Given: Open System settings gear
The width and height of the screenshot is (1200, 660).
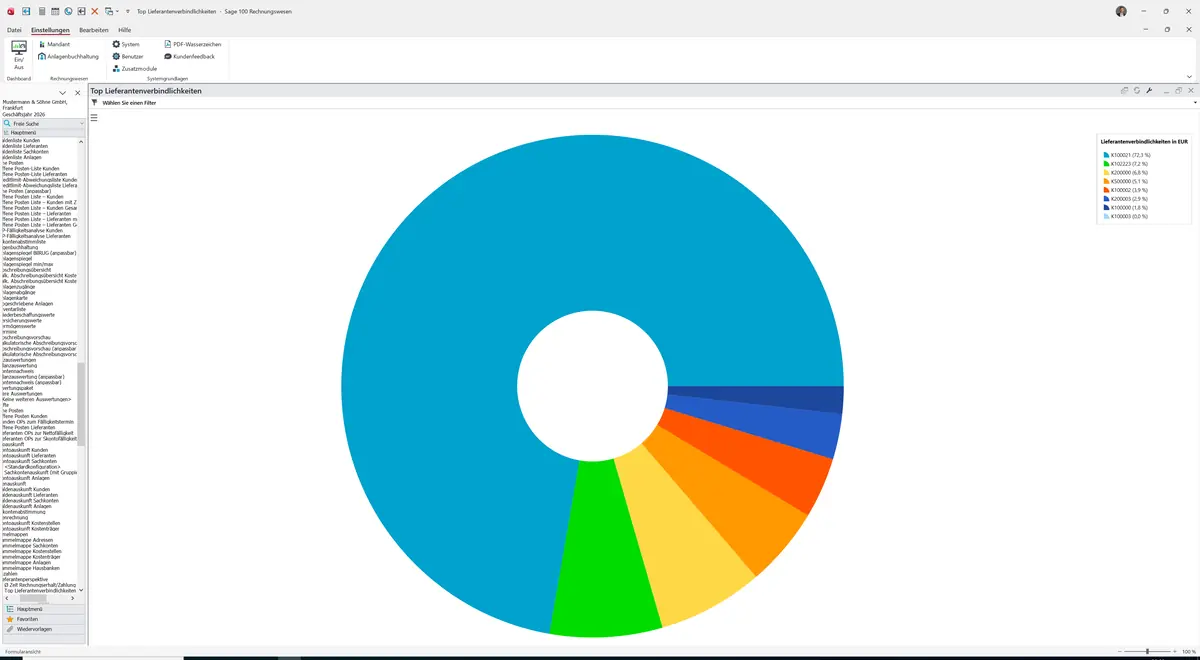Looking at the screenshot, I should pyautogui.click(x=126, y=44).
